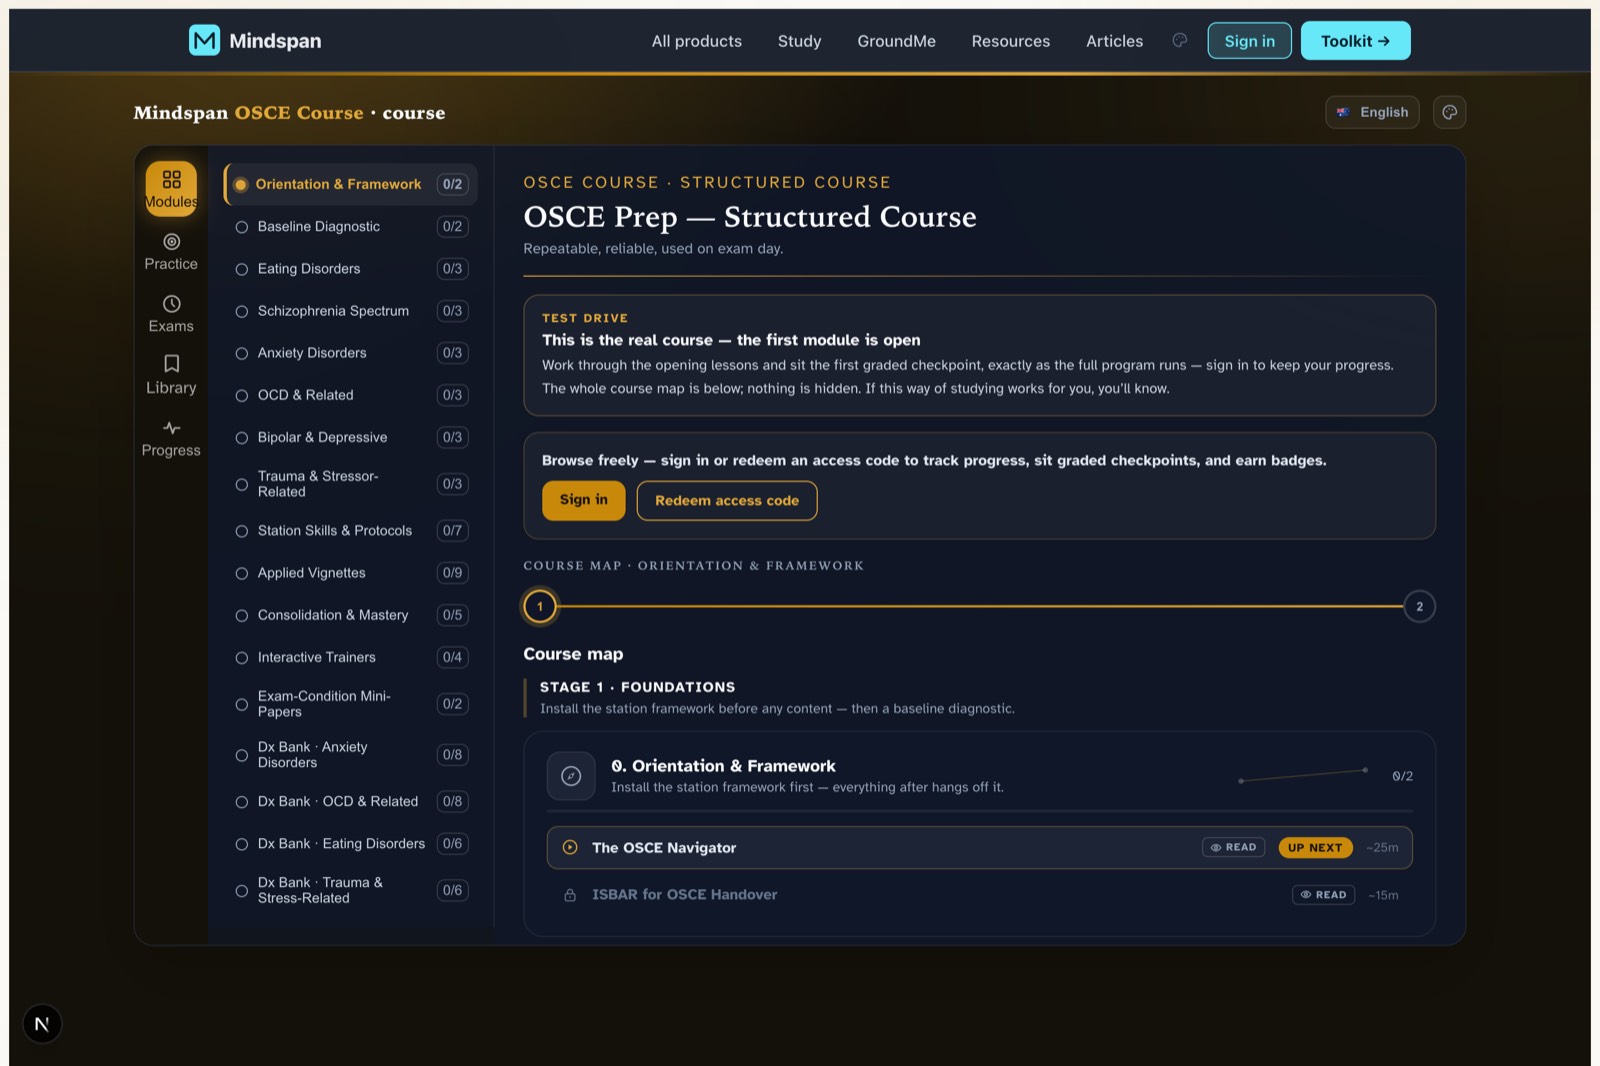The width and height of the screenshot is (1600, 1066).
Task: Select Eating Disorders module
Action: 350,269
